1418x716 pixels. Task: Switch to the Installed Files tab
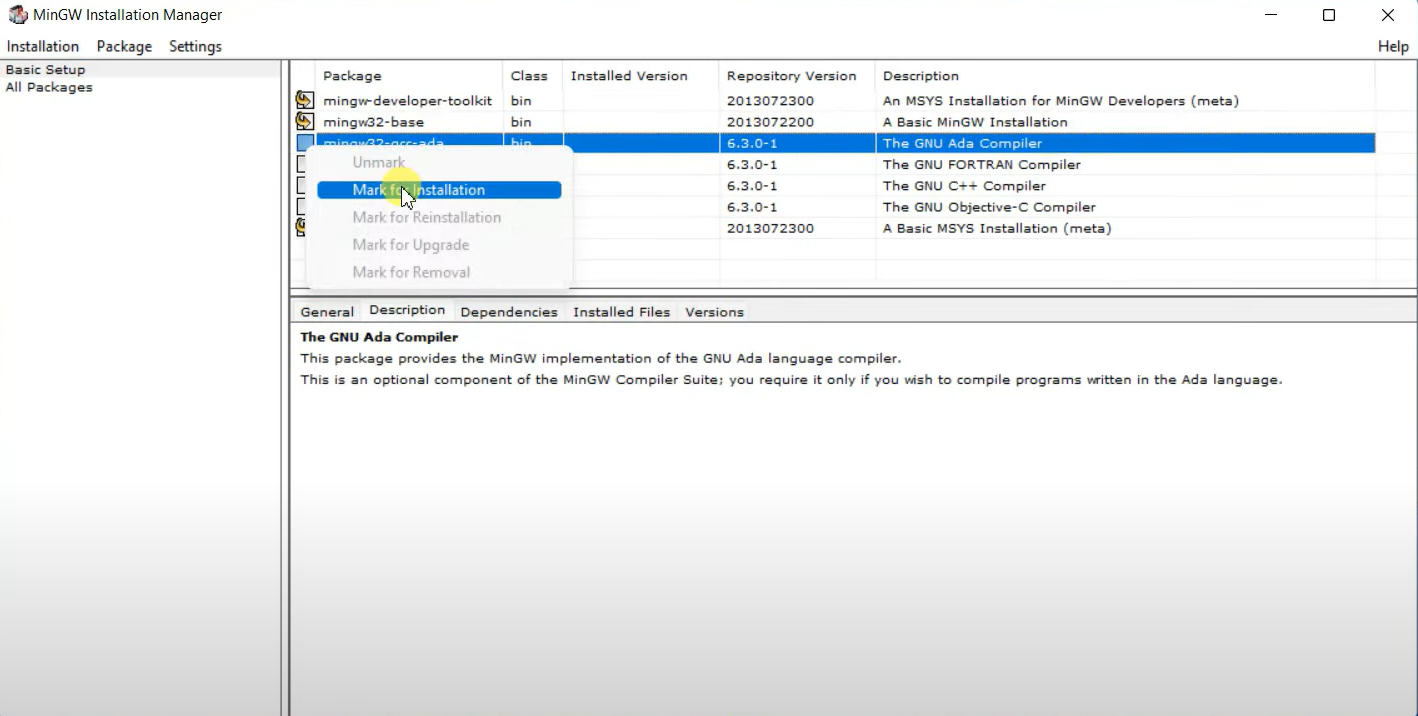[621, 311]
